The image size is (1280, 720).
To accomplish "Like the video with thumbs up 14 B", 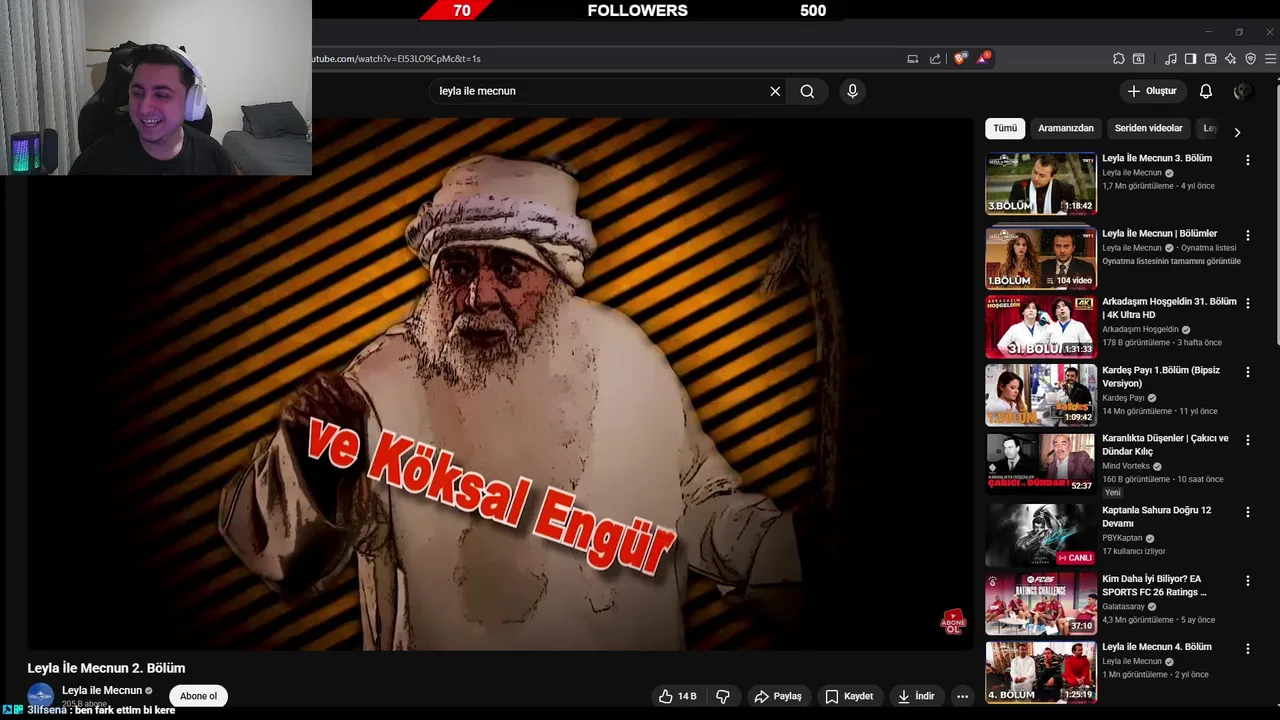I will [677, 696].
